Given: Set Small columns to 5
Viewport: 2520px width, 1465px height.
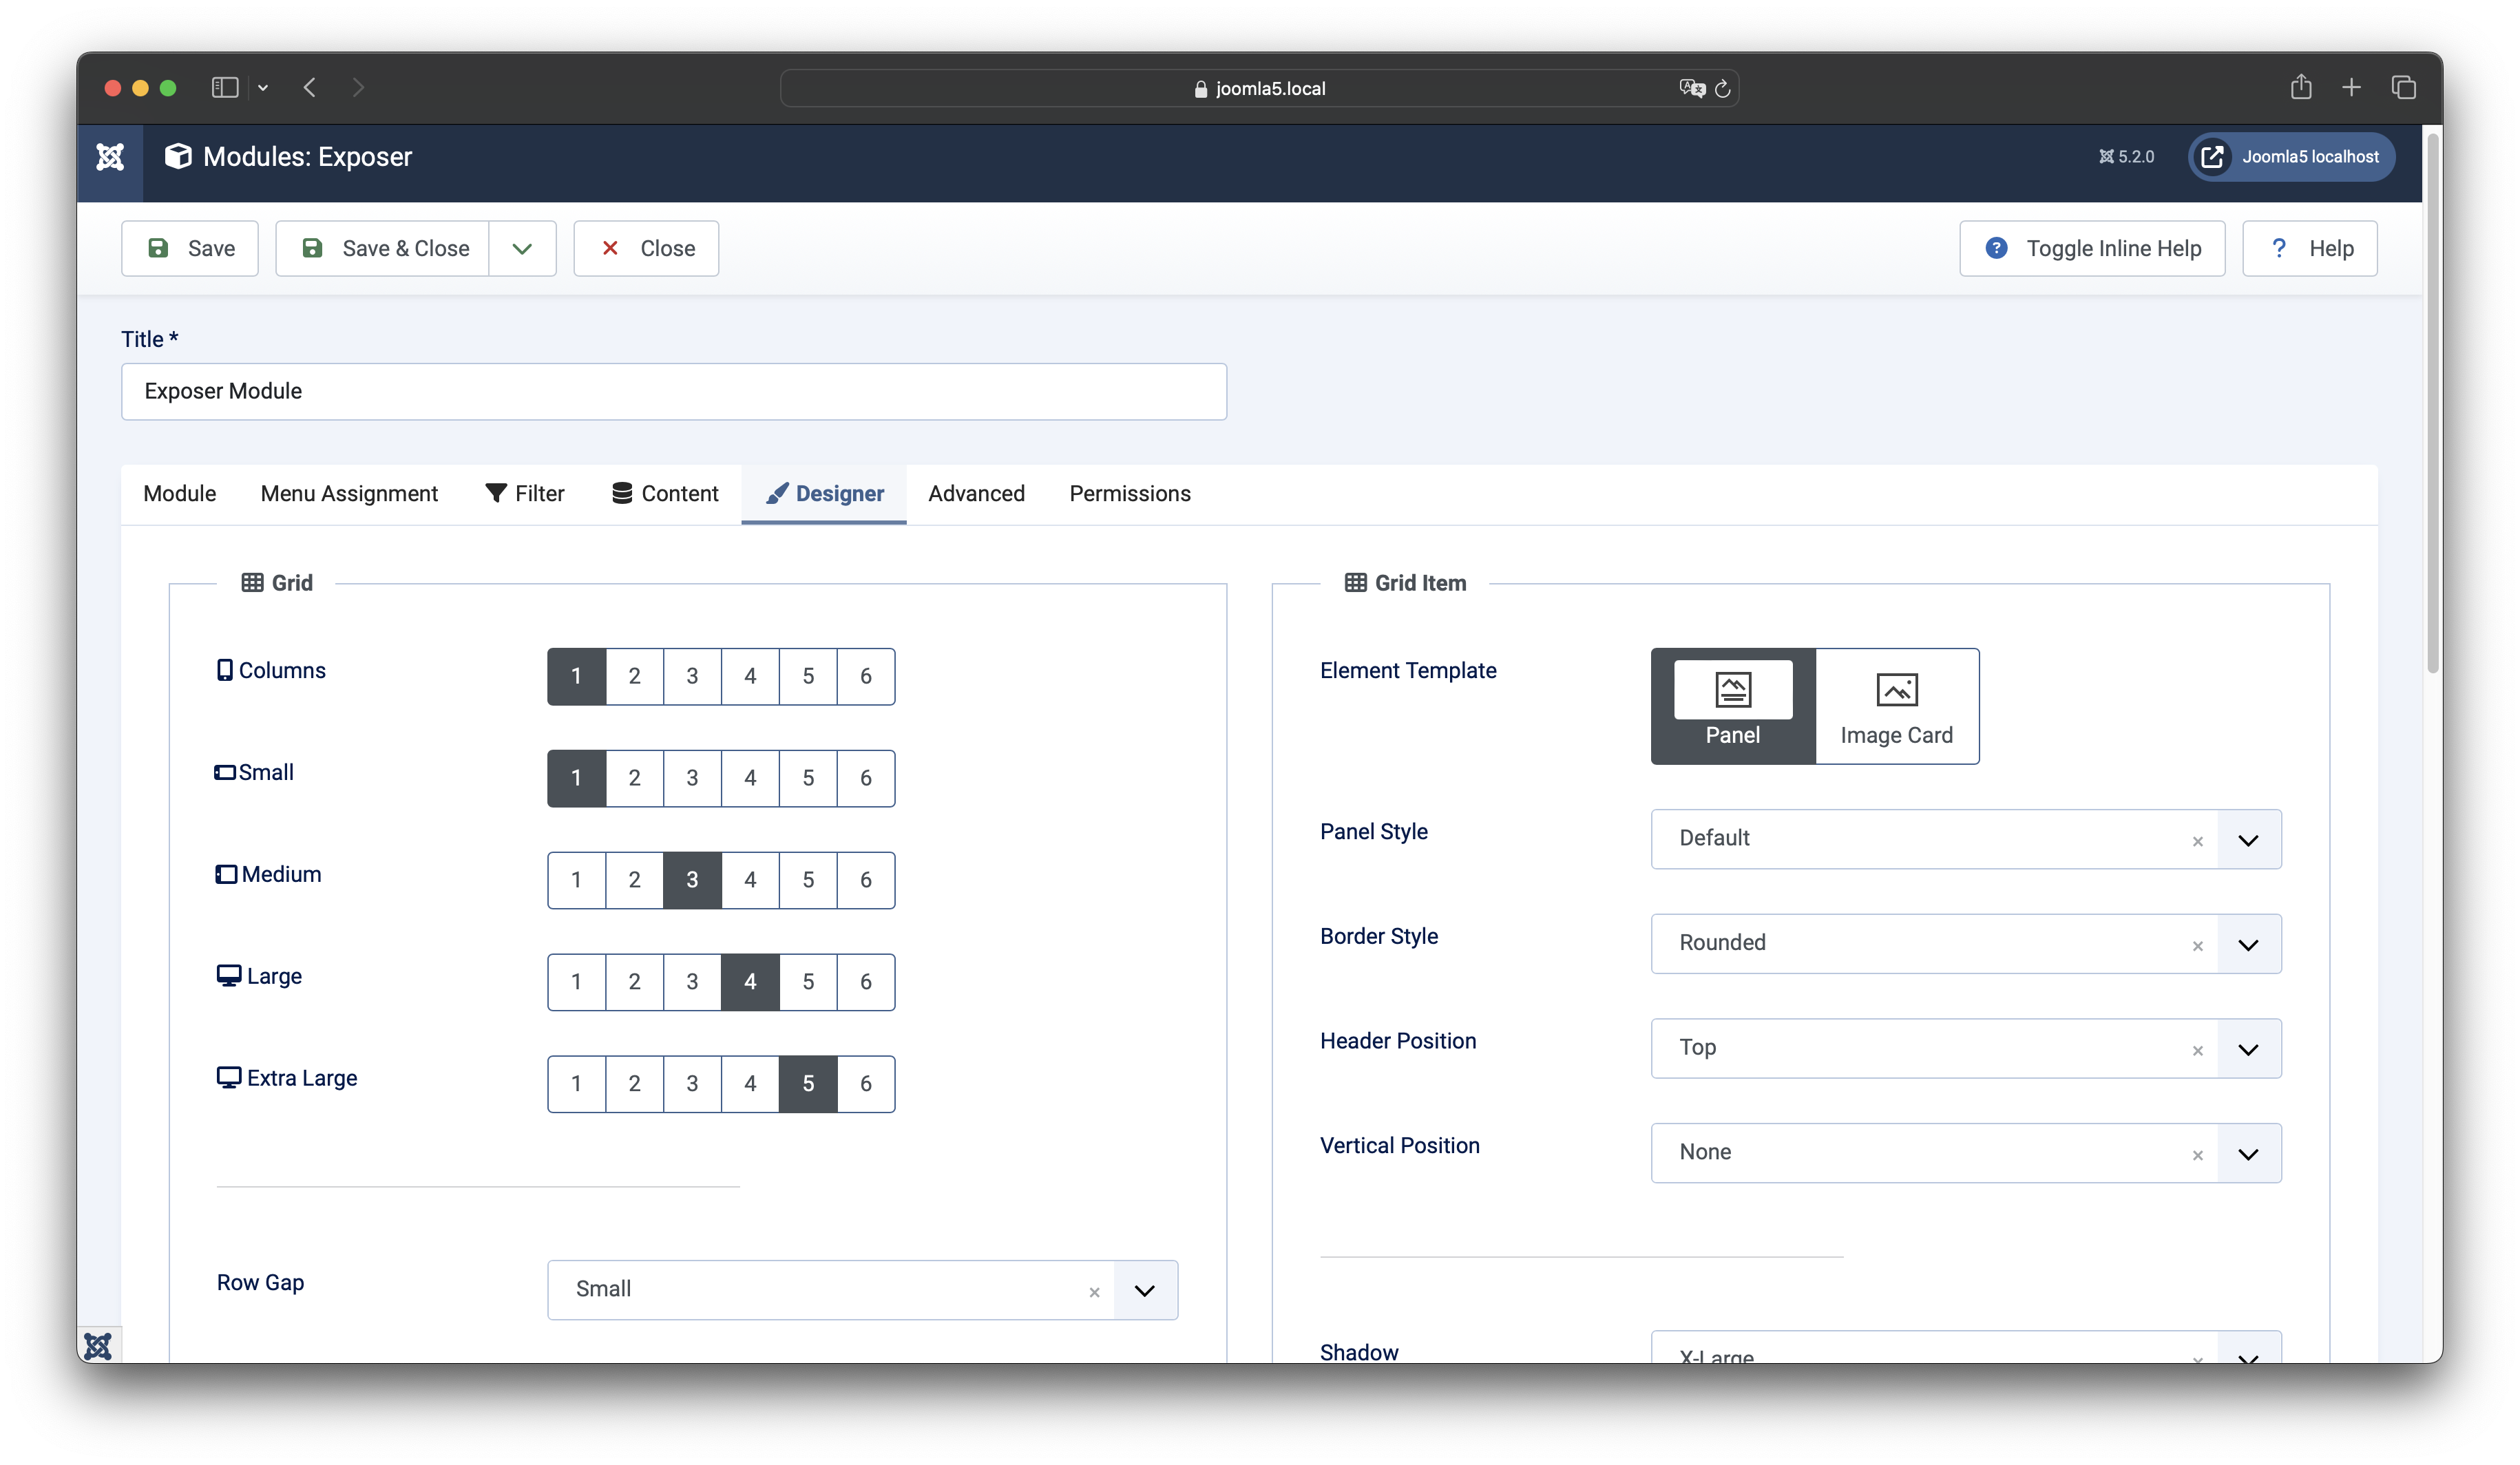Looking at the screenshot, I should click(808, 778).
